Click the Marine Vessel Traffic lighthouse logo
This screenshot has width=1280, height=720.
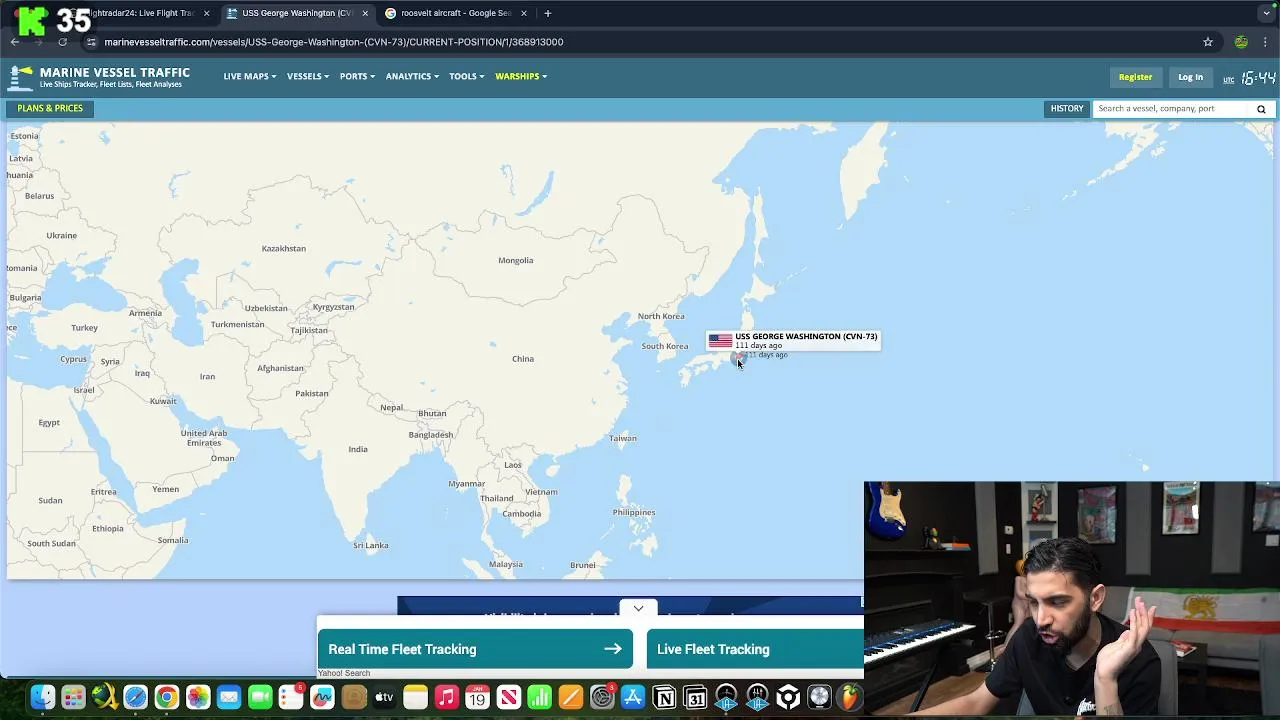pyautogui.click(x=20, y=77)
